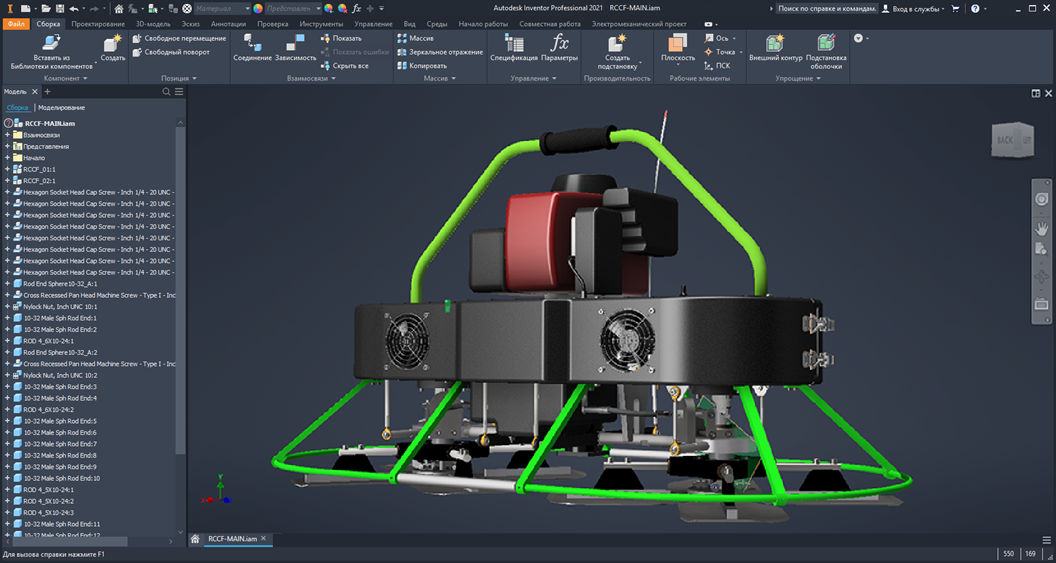
Task: Expand the Взаимосвязи folder in tree
Action: 7,135
